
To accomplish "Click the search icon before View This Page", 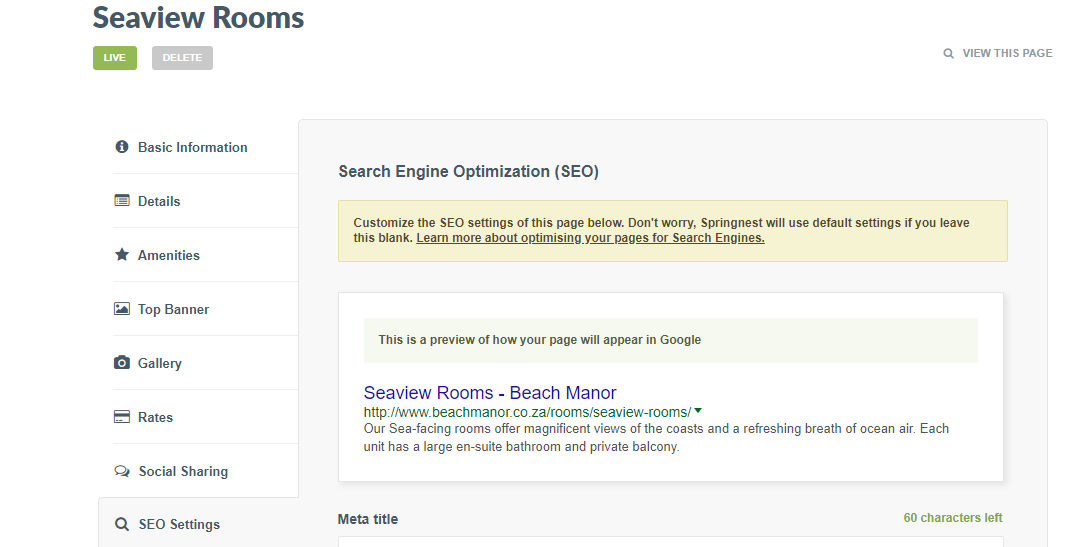I will (x=948, y=54).
